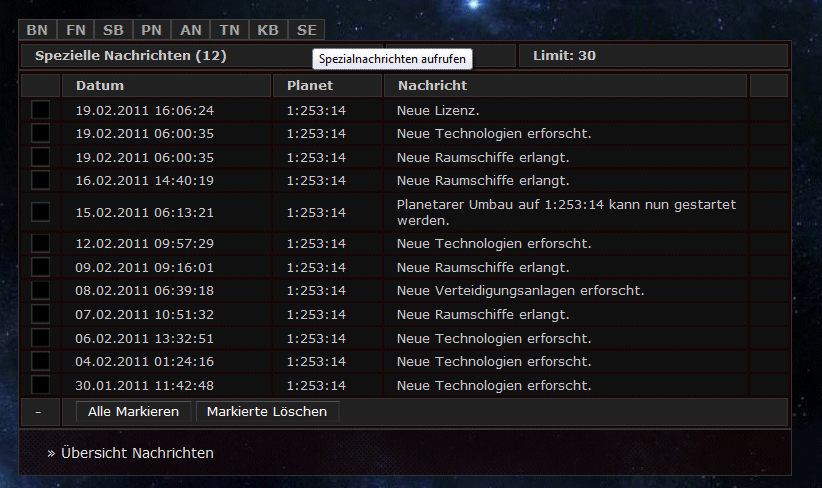Click the Alle Markieren button
The image size is (822, 488).
(133, 411)
